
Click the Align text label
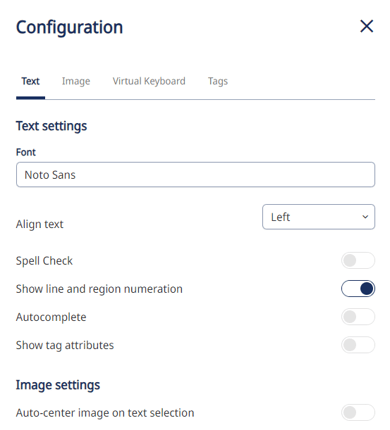click(x=39, y=224)
